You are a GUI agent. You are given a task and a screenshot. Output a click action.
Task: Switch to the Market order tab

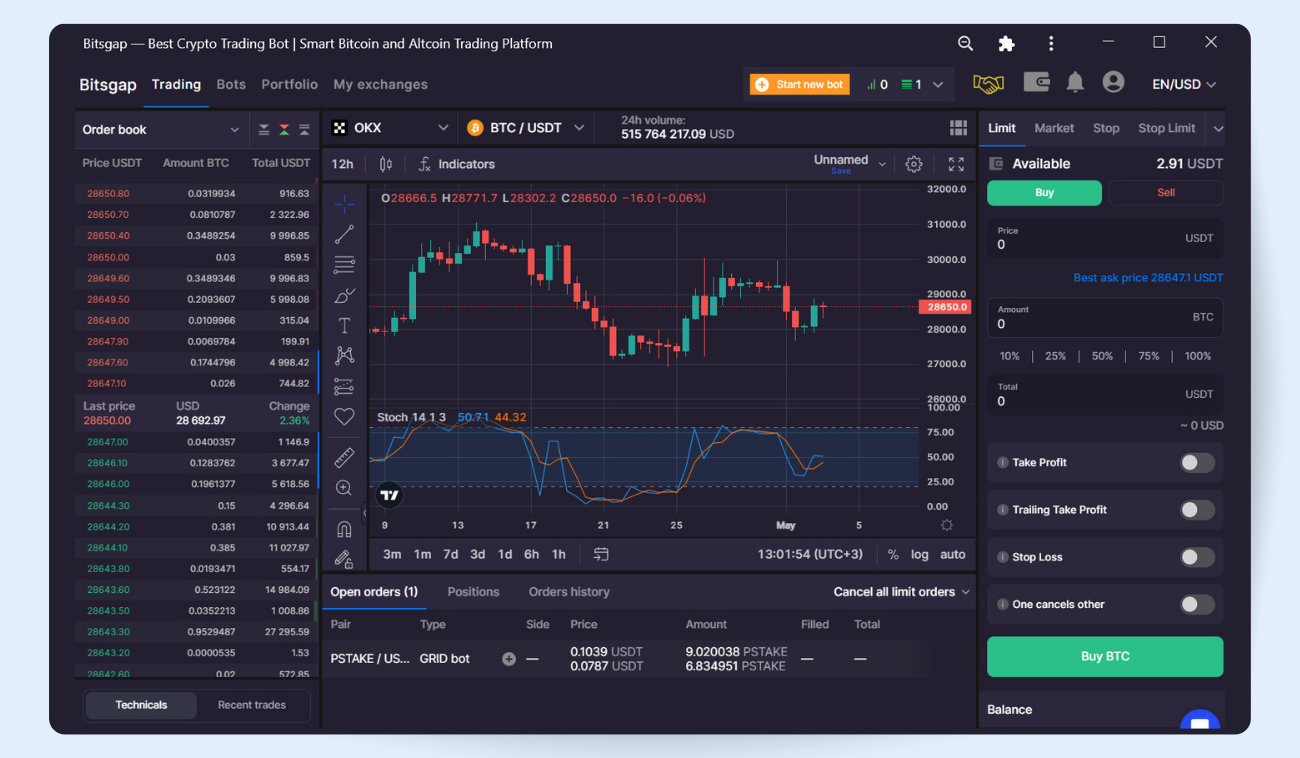[1054, 128]
